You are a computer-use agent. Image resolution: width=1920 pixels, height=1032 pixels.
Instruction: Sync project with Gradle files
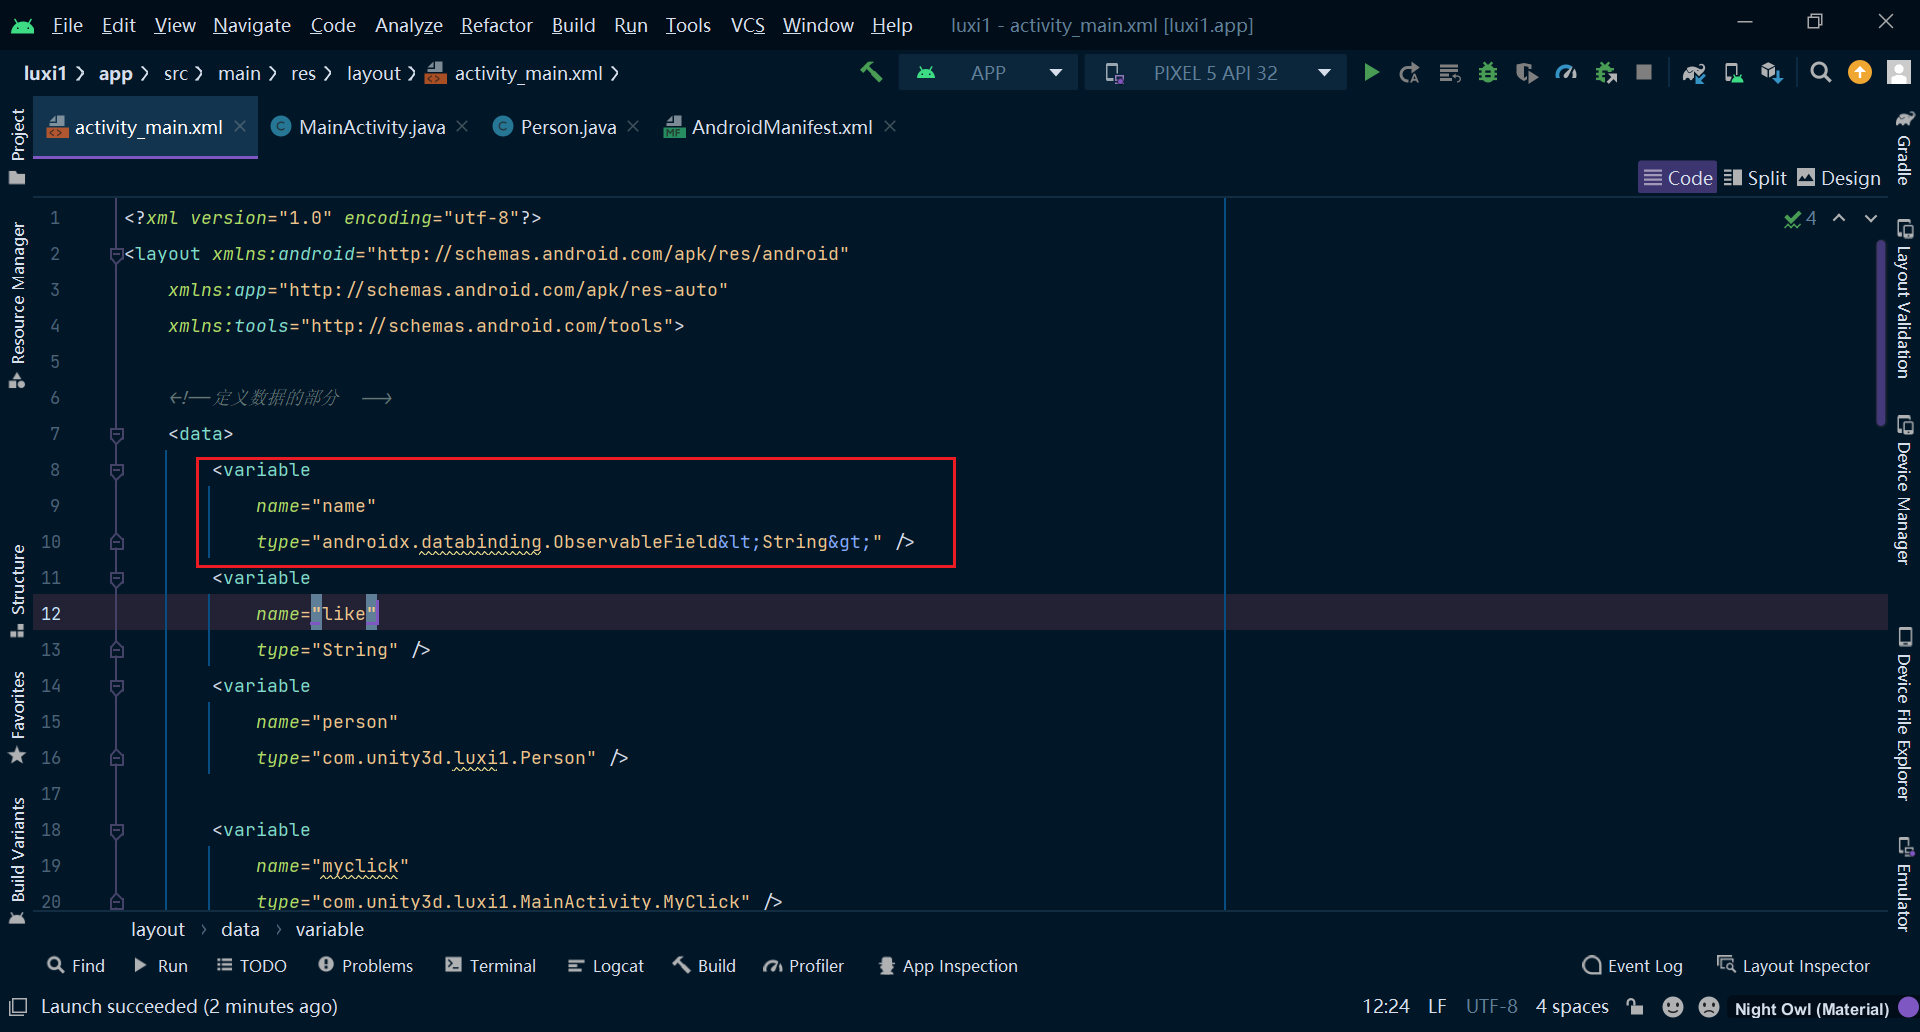1694,73
